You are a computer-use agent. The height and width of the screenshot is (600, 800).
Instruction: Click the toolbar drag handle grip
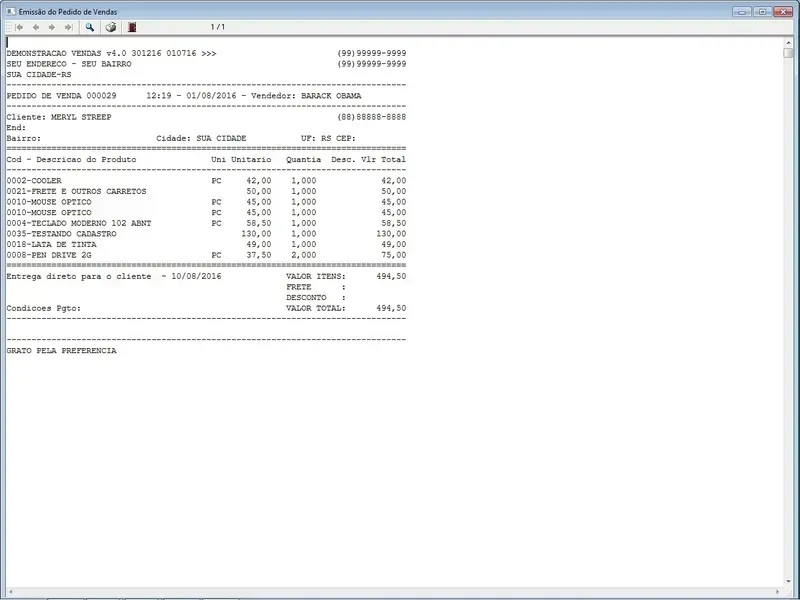[x=8, y=27]
